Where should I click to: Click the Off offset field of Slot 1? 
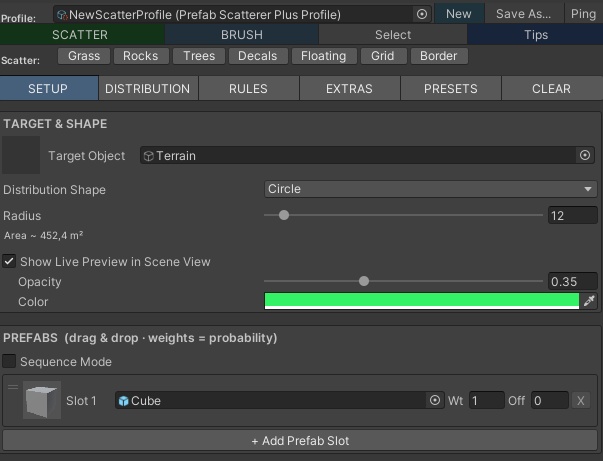[550, 401]
